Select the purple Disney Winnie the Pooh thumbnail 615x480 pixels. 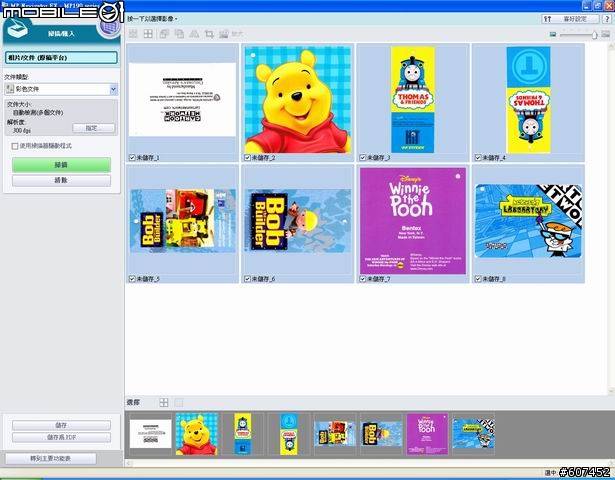[x=413, y=221]
